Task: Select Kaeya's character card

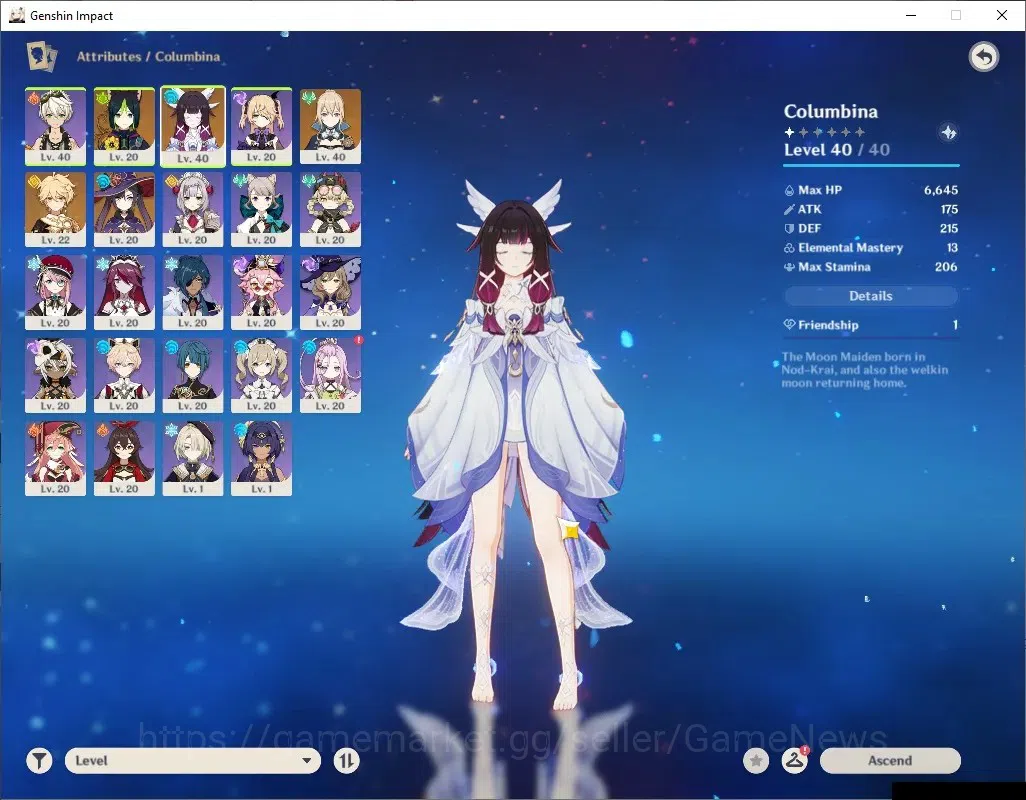Action: pos(193,292)
